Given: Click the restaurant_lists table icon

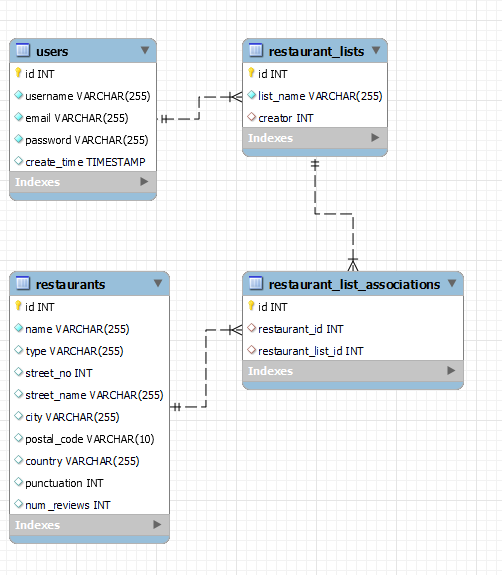Looking at the screenshot, I should pyautogui.click(x=256, y=50).
